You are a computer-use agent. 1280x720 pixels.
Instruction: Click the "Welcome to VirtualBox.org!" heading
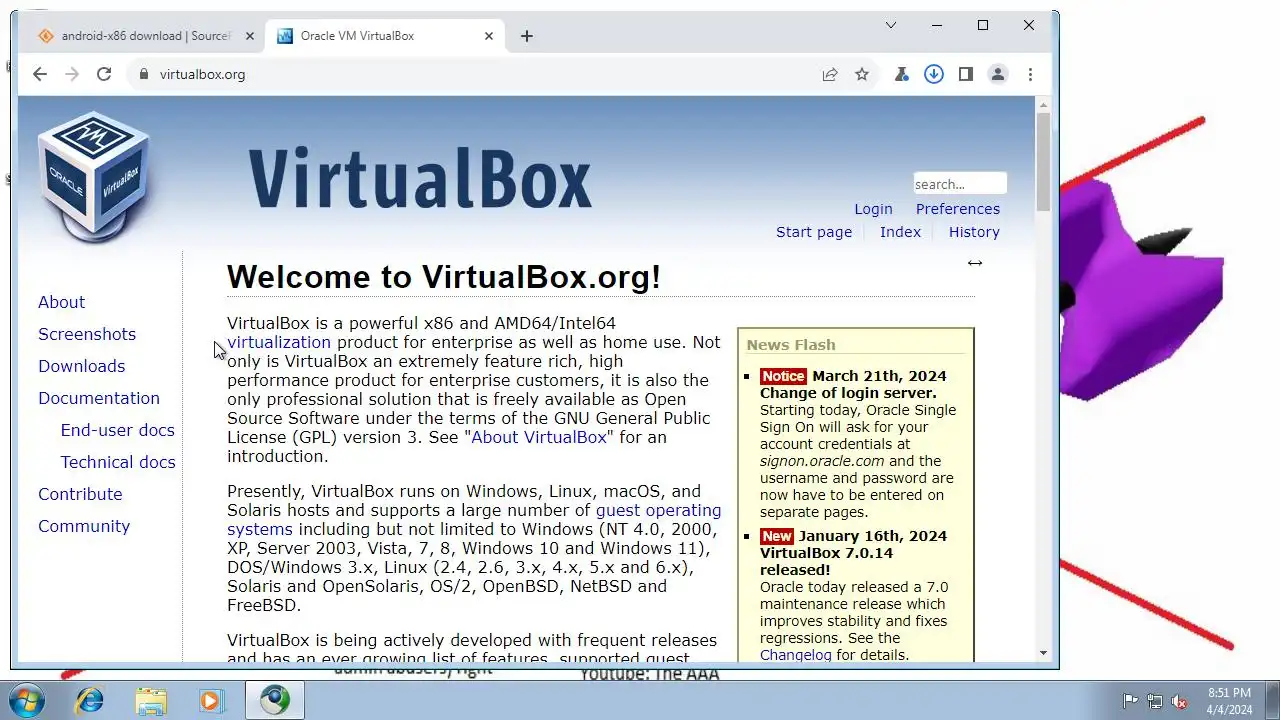click(x=444, y=277)
